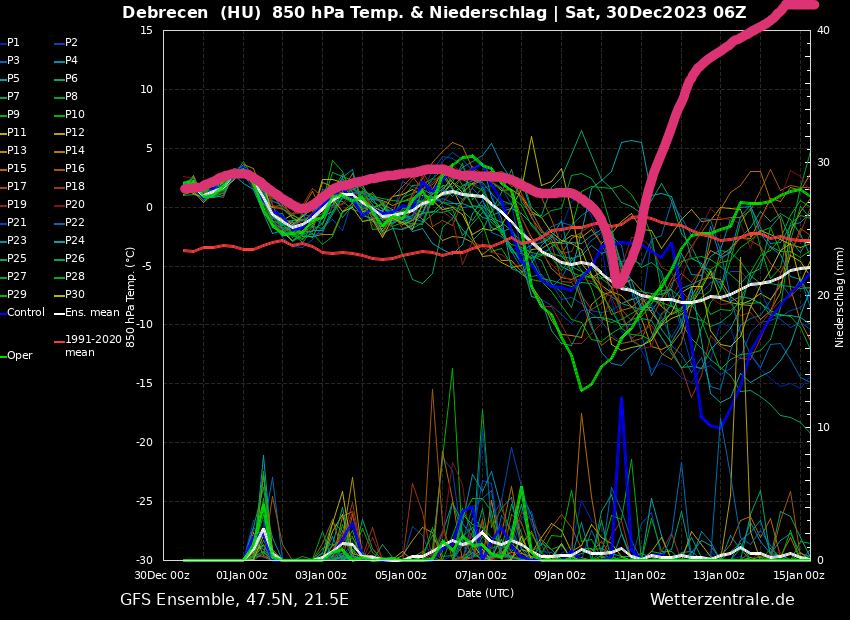Click the Niederschlag (mm) axis label

(840, 296)
